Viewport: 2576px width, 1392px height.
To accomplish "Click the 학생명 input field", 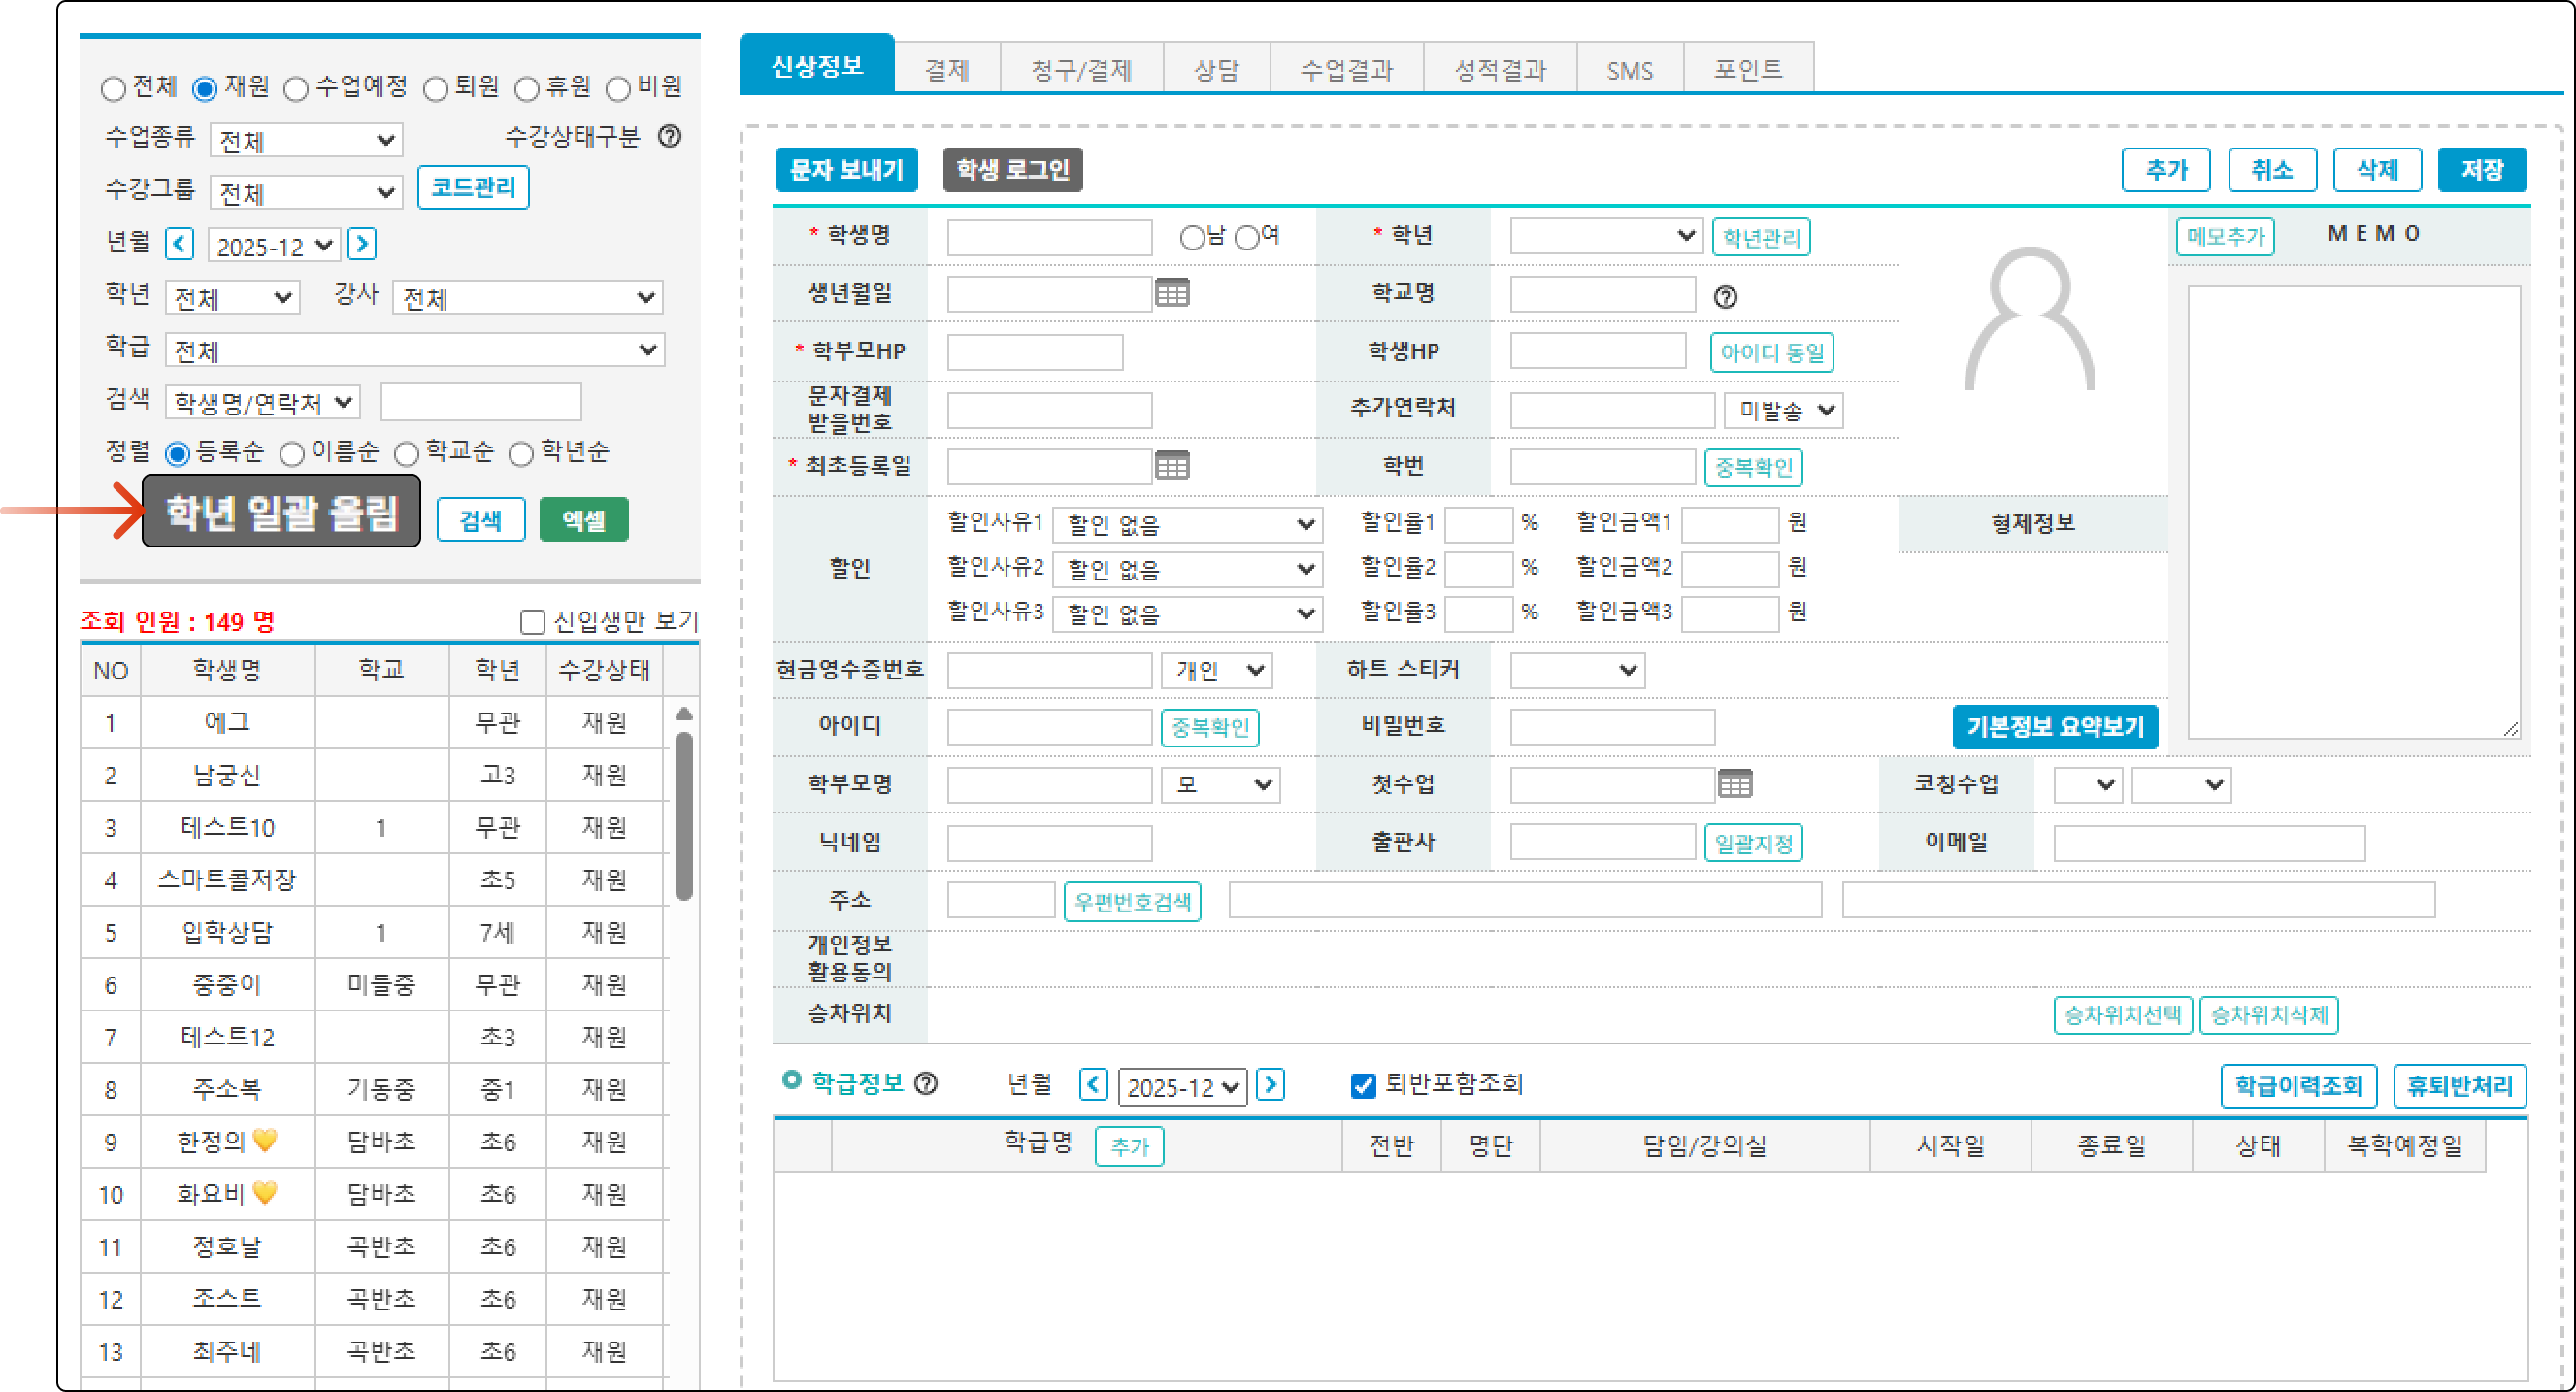I will tap(1049, 238).
